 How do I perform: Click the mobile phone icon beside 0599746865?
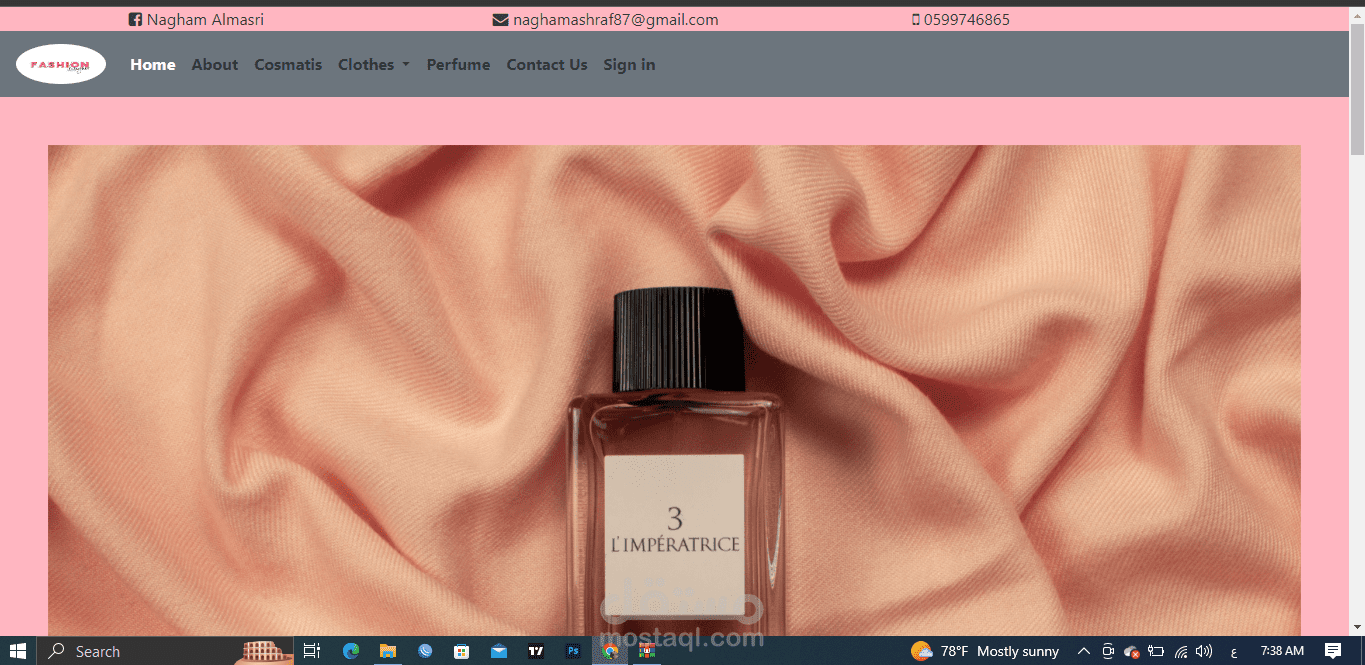pyautogui.click(x=916, y=20)
